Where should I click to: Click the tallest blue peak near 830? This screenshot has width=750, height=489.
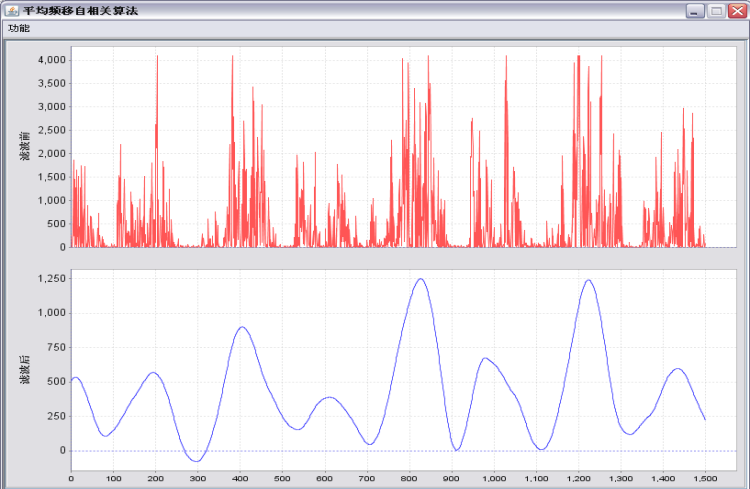[421, 279]
